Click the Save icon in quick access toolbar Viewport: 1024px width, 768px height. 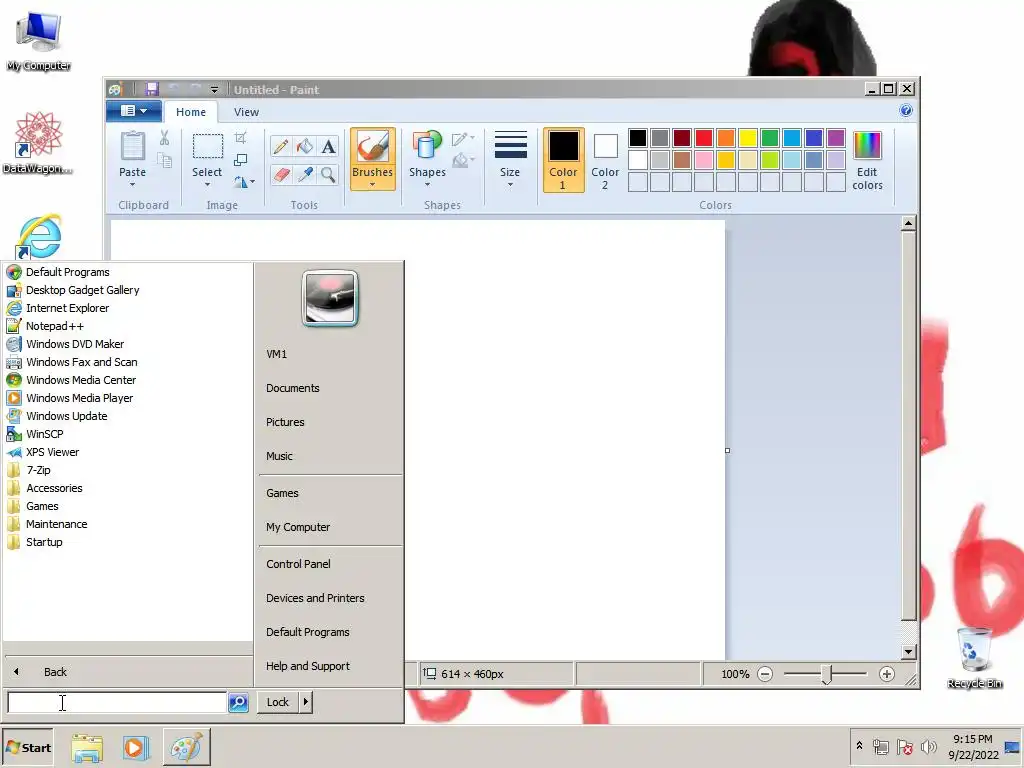[x=152, y=89]
